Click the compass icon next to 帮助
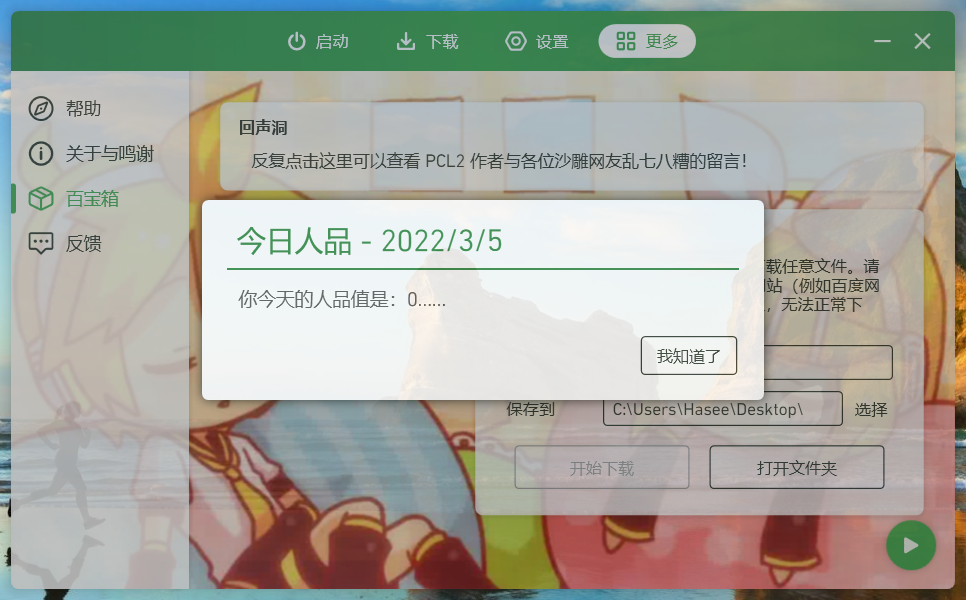 (41, 108)
